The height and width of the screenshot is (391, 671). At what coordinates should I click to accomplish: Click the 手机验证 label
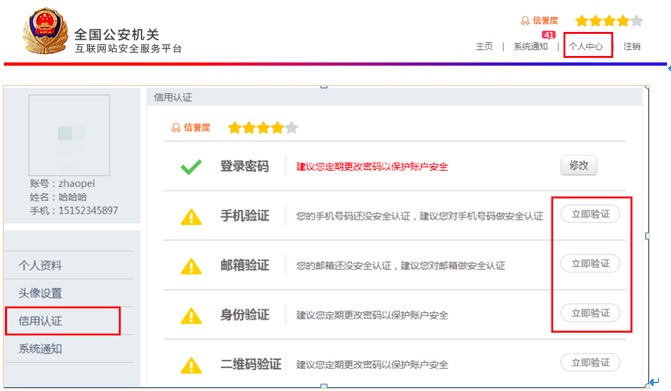(244, 216)
